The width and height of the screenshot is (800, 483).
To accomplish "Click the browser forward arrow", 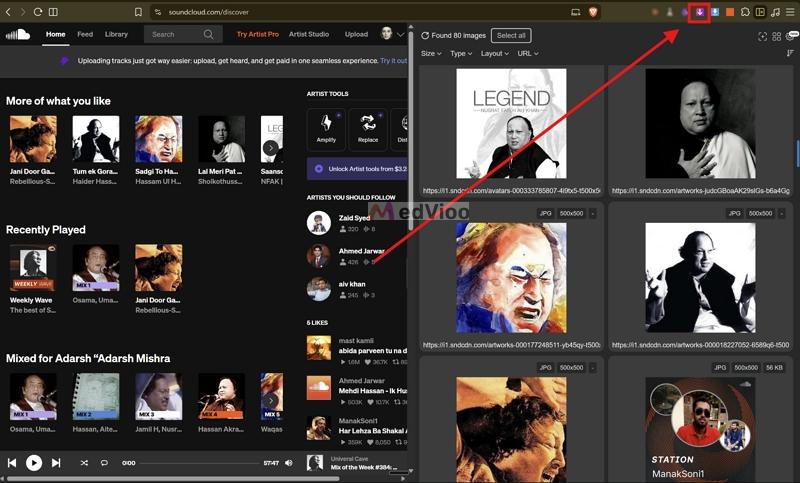I will 22,12.
